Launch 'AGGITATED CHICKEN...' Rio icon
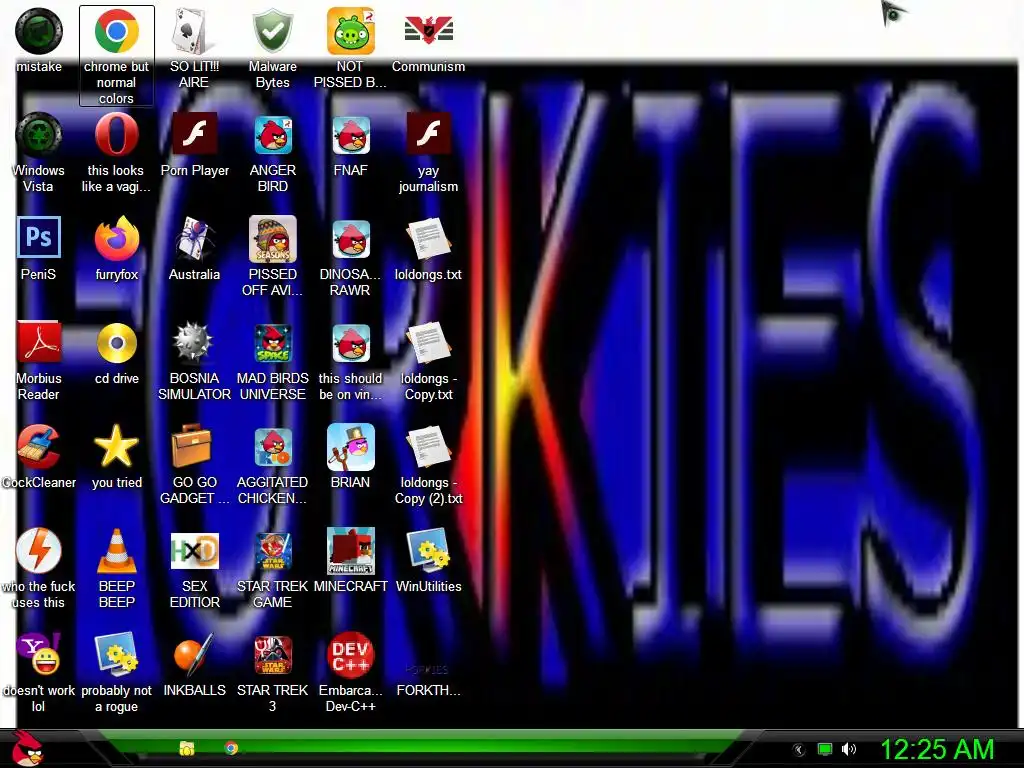This screenshot has width=1024, height=768. [272, 447]
